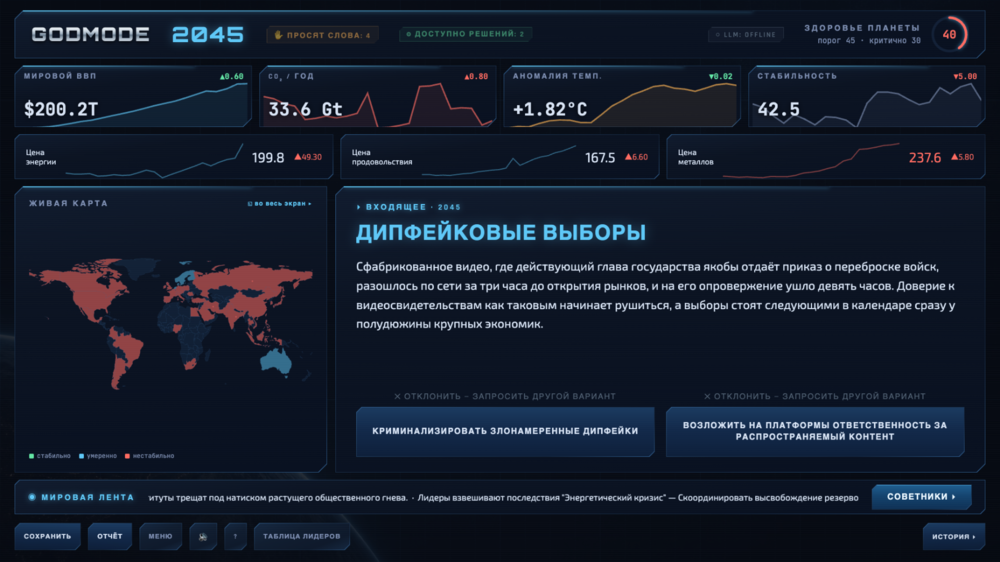1000x562 pixels.
Task: Open the Аномалия темп. +1.82°C card
Action: [x=622, y=96]
